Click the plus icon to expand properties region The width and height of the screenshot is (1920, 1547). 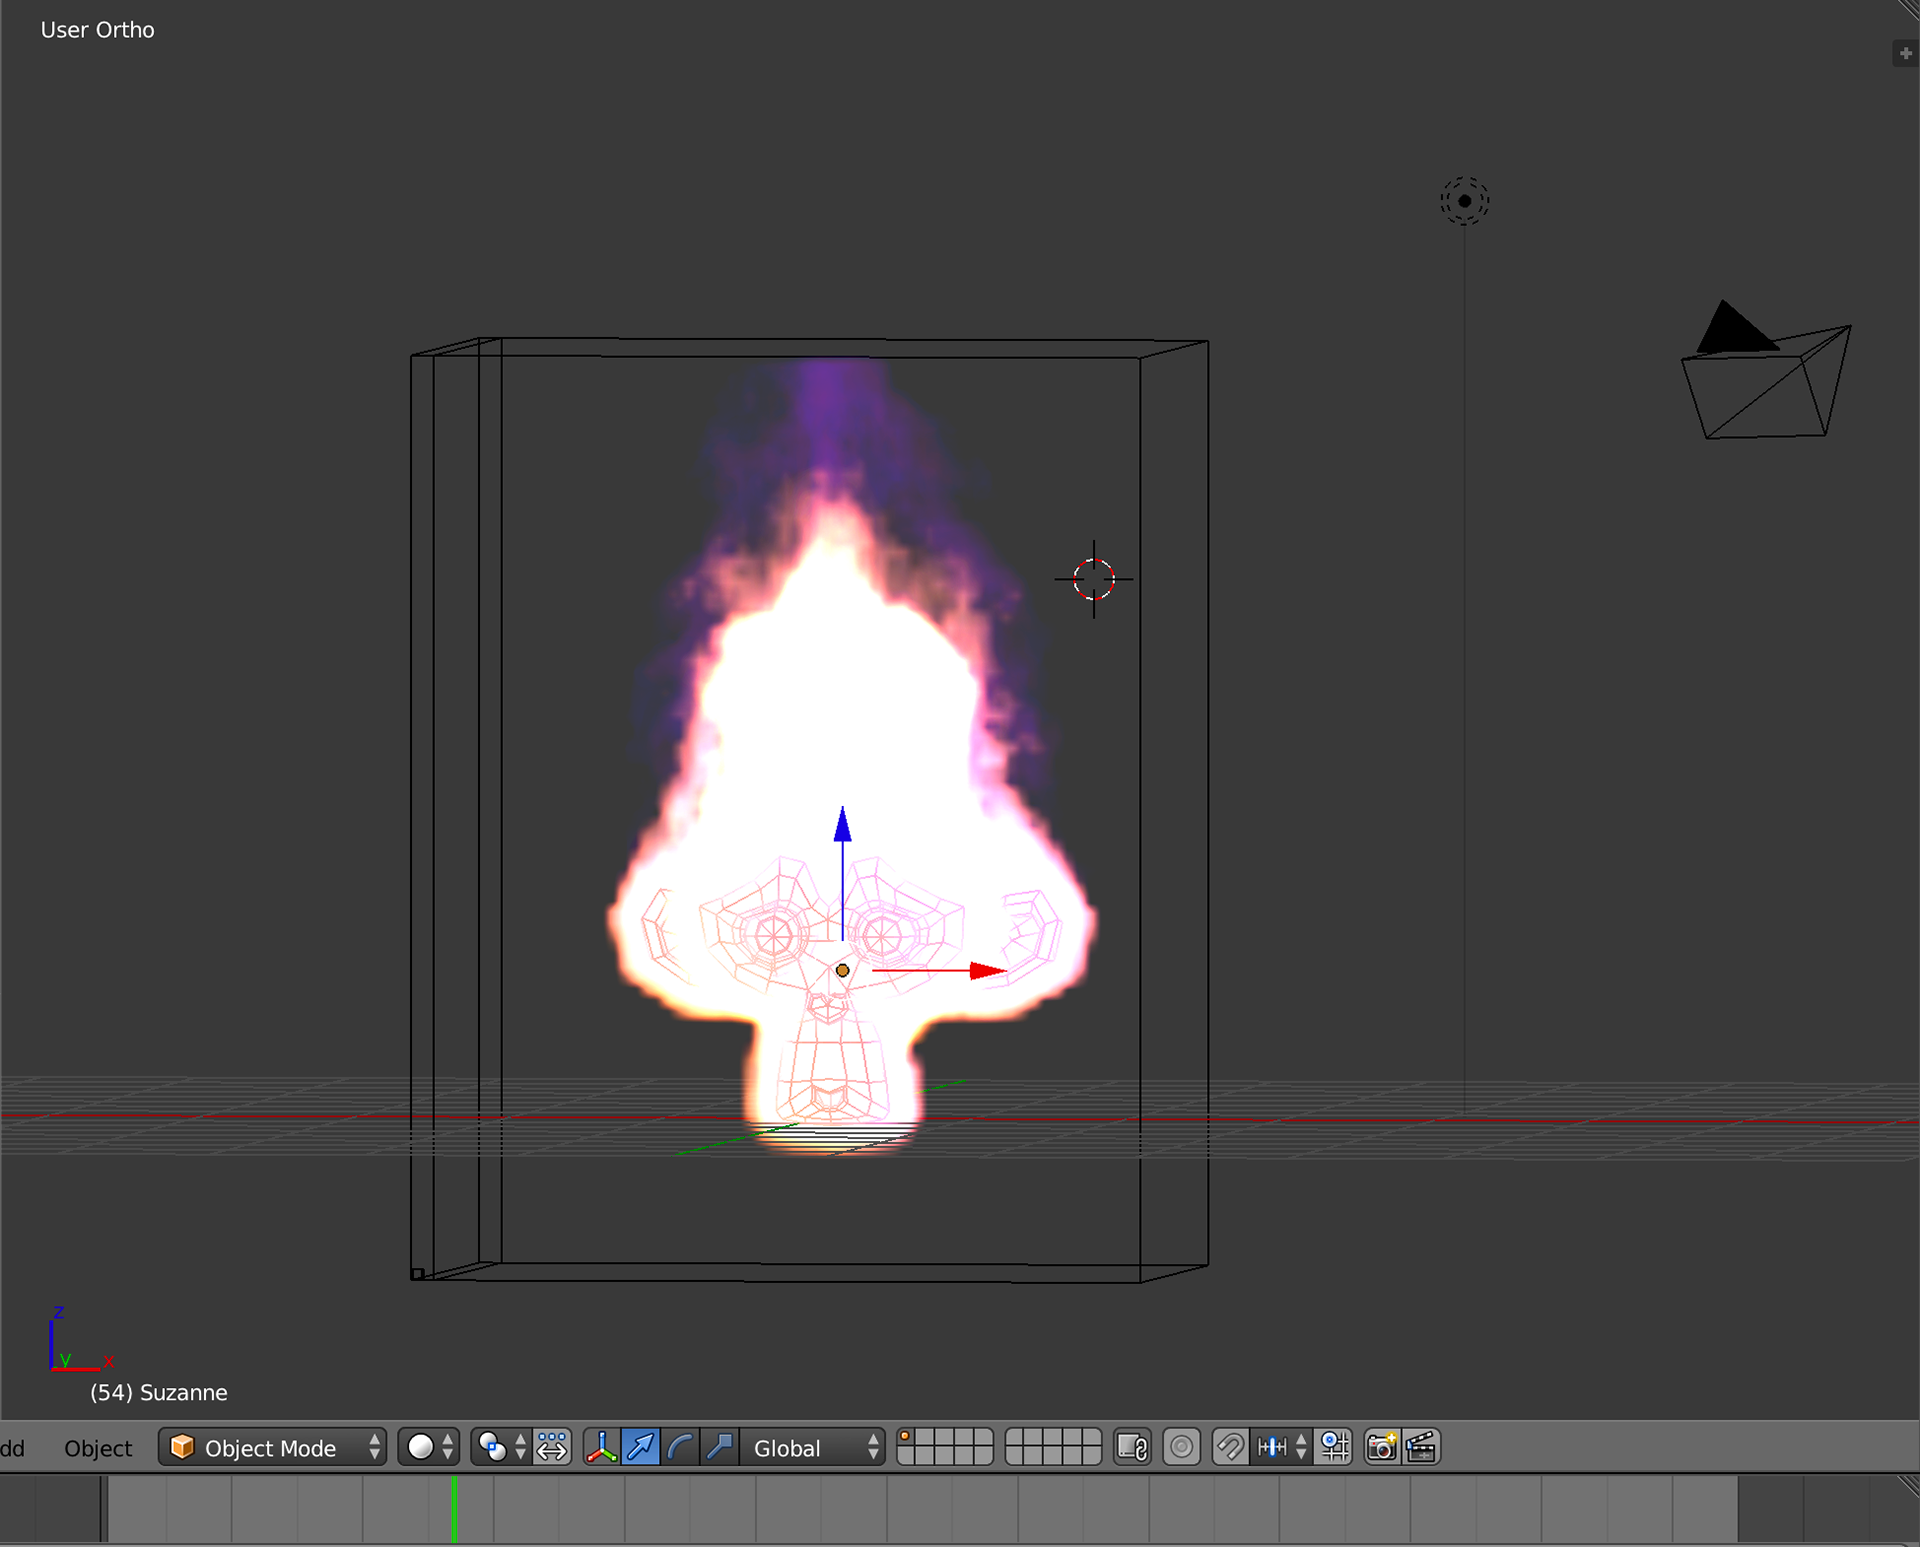1905,53
